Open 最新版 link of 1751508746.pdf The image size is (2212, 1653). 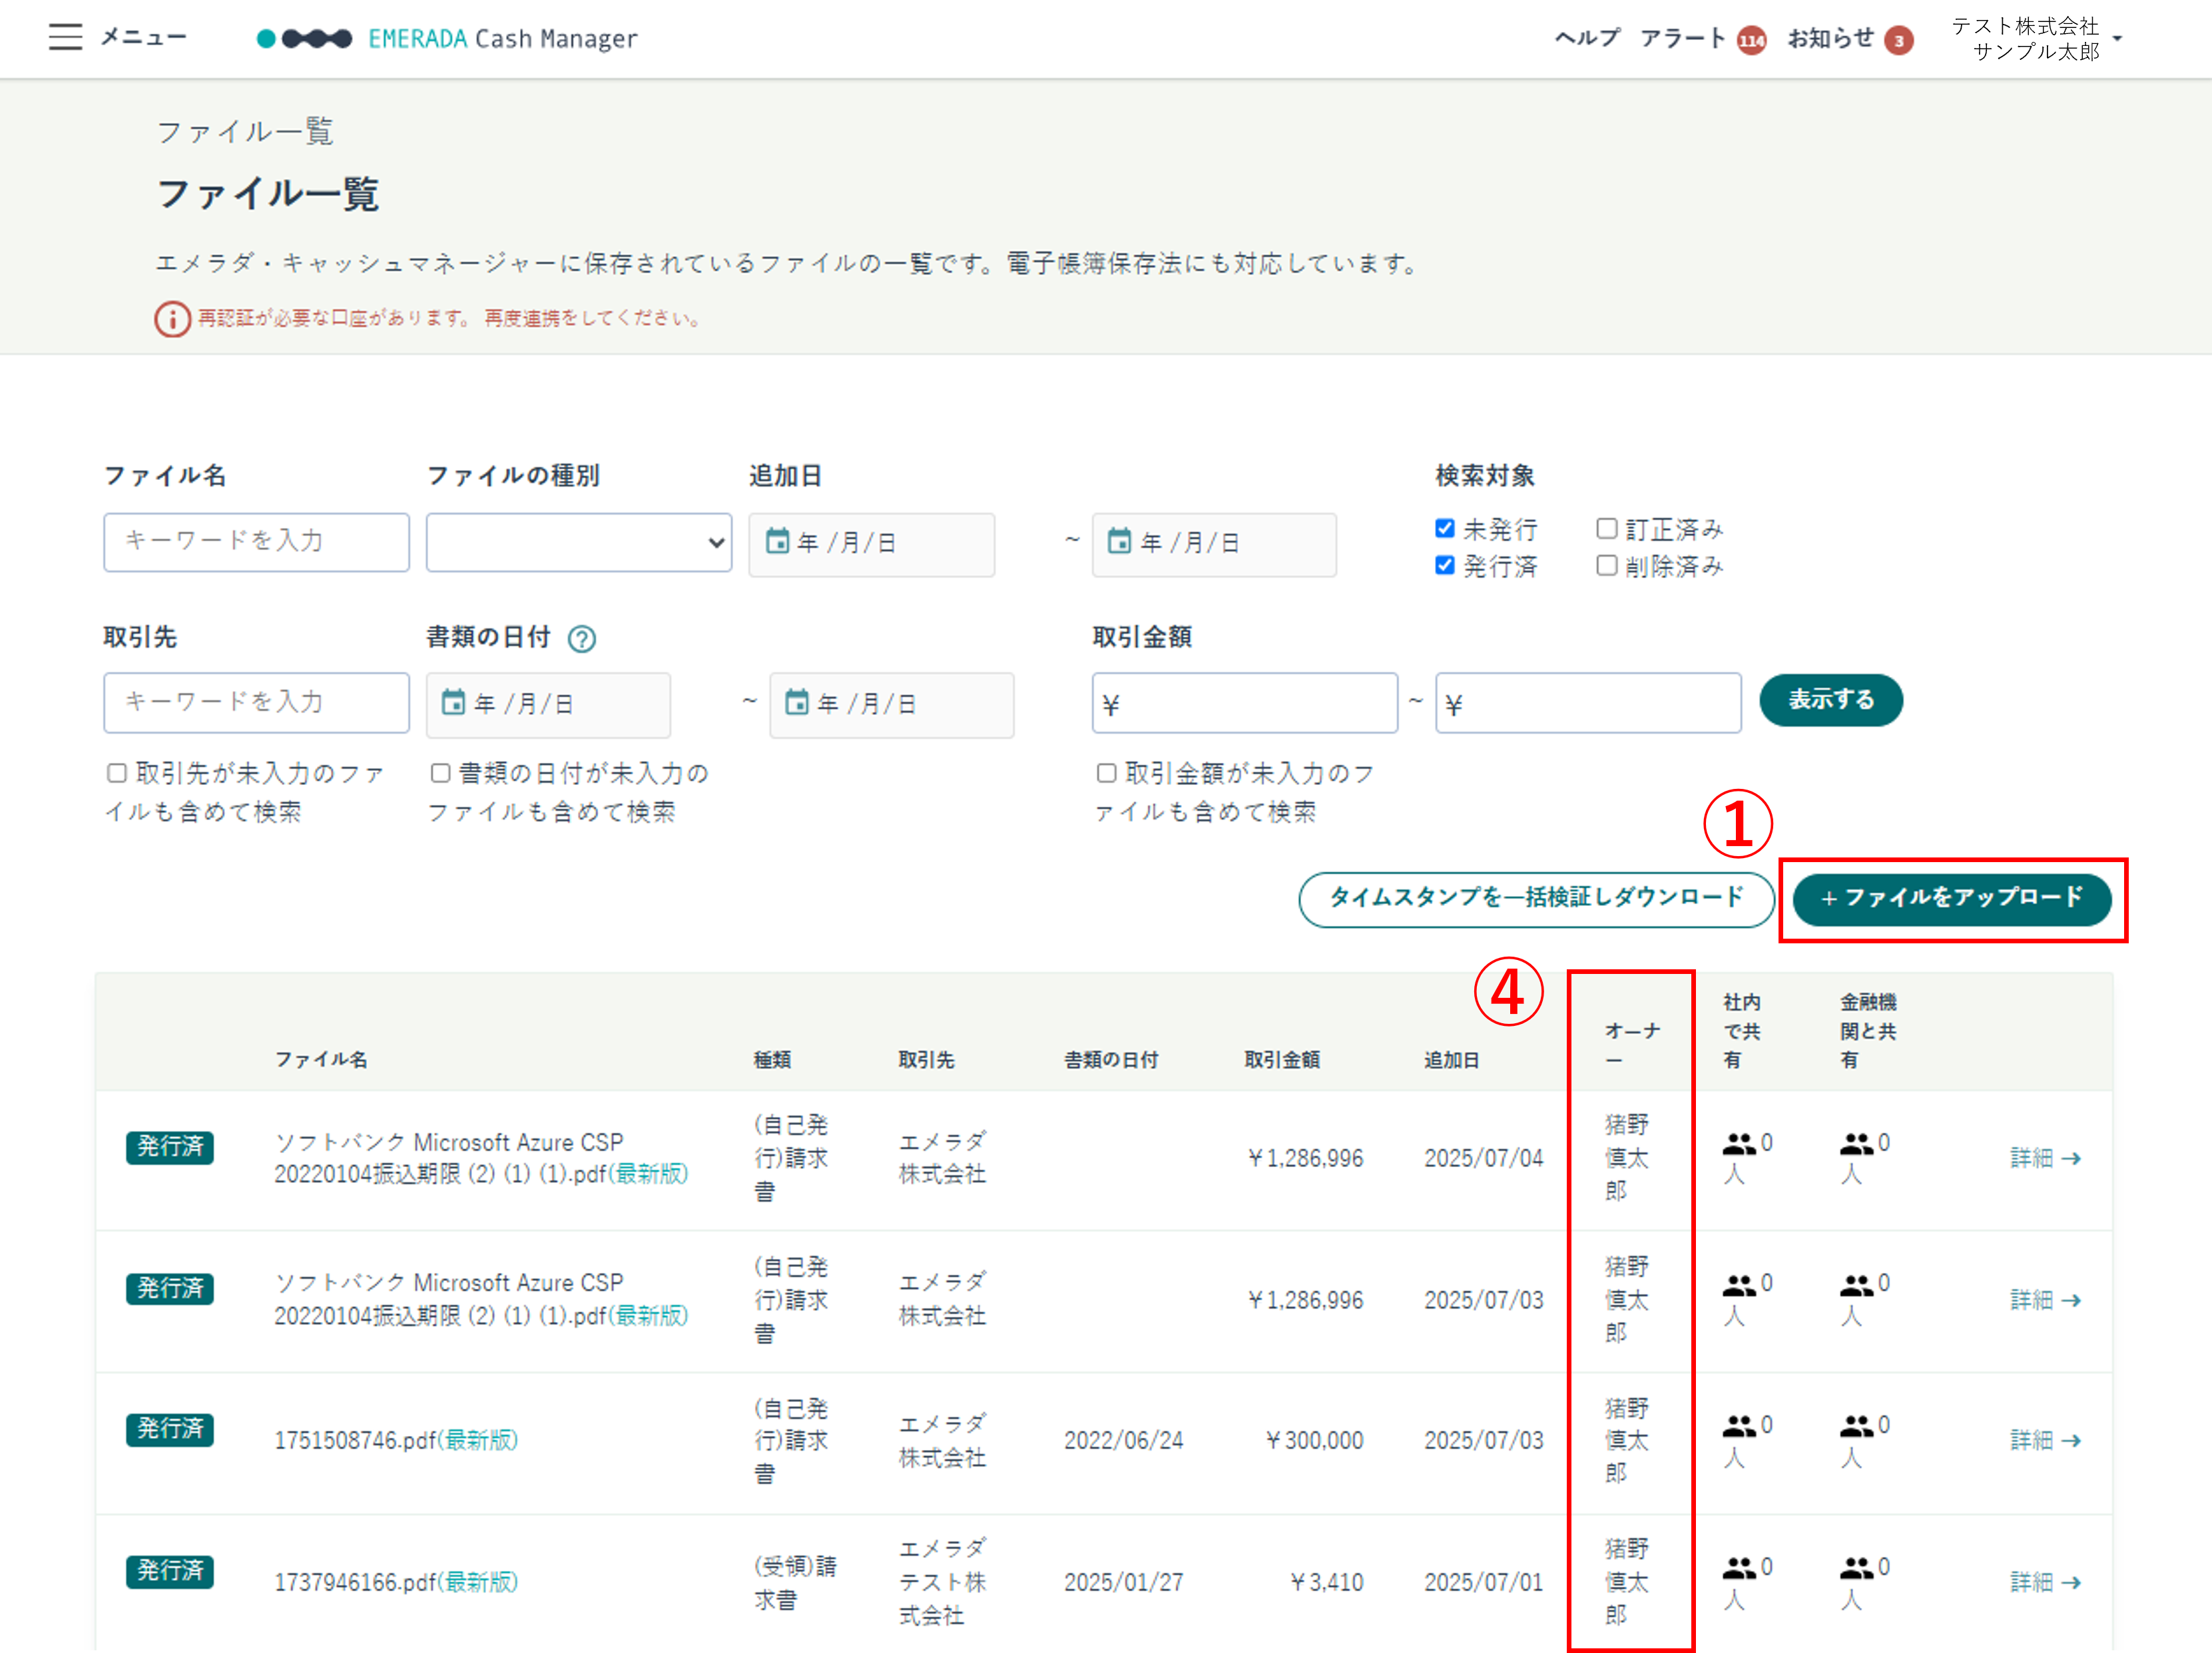[478, 1440]
